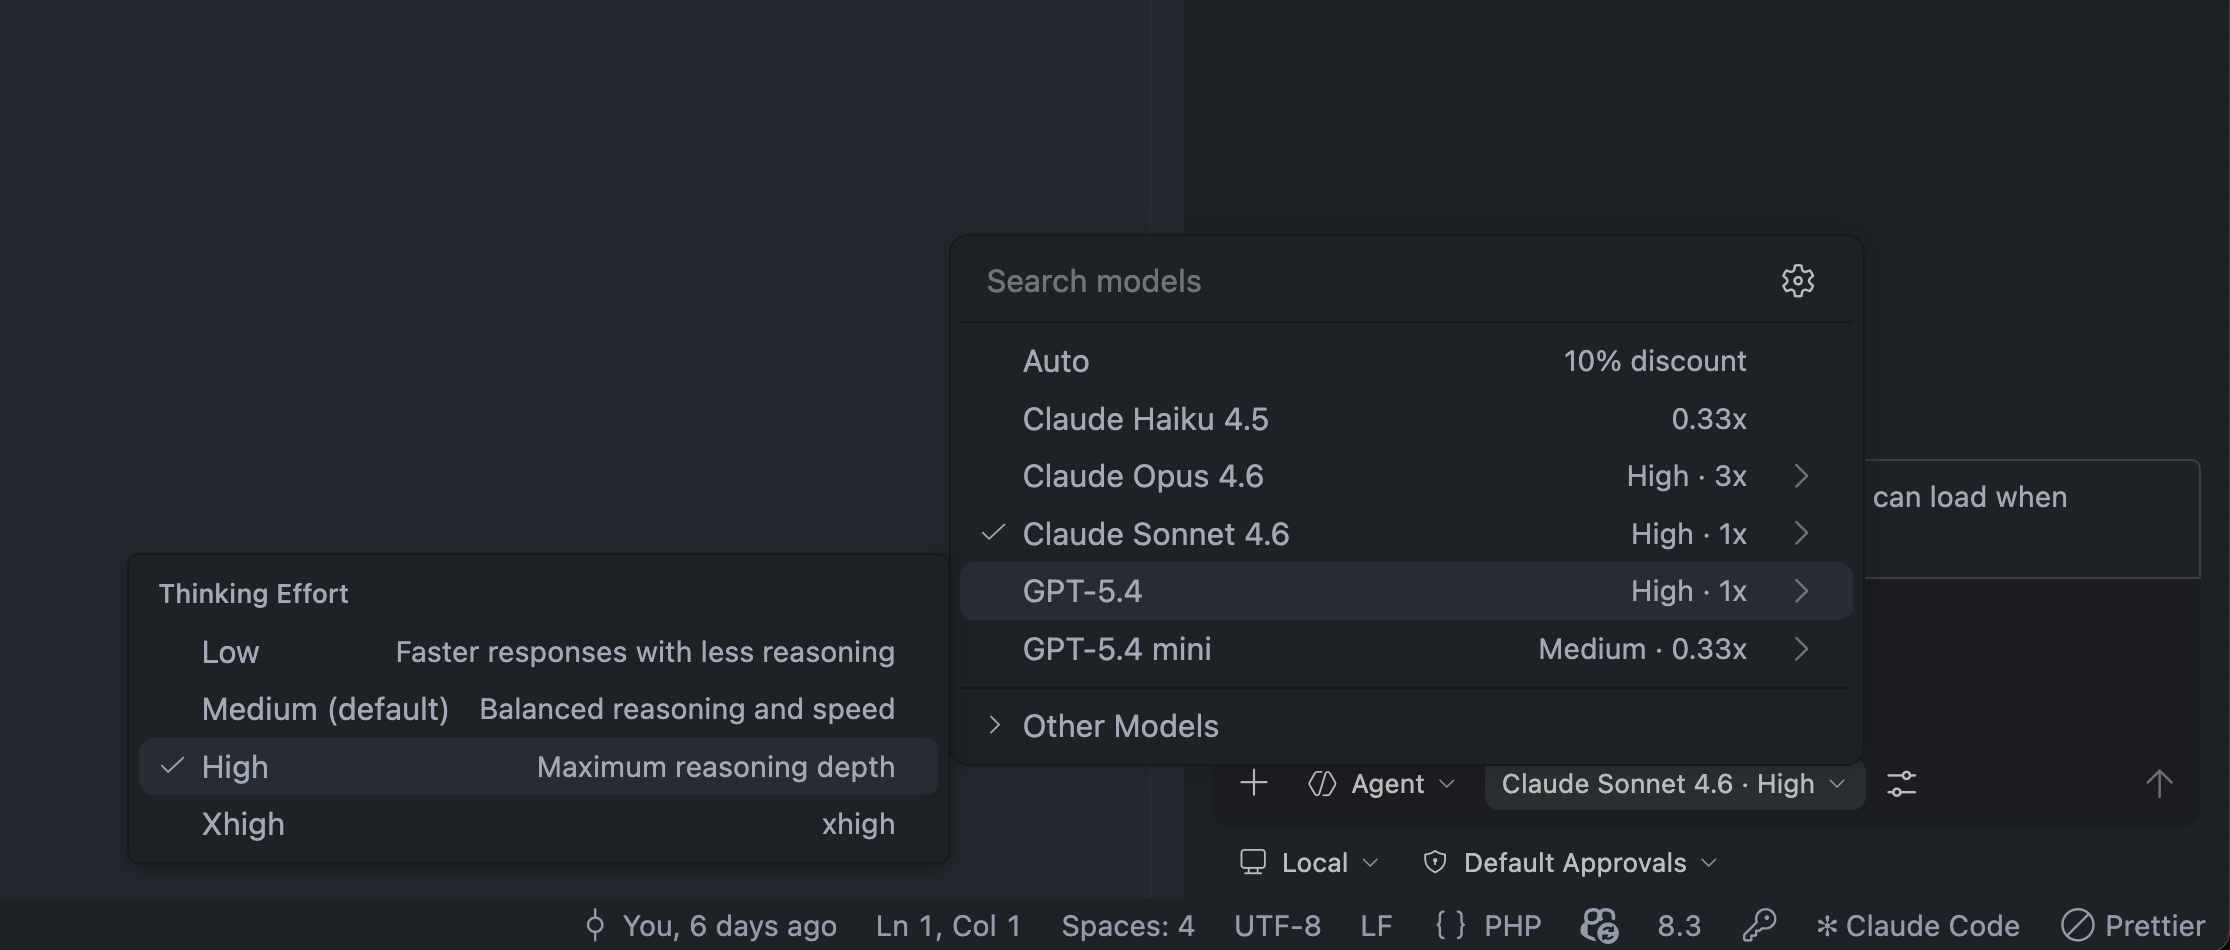This screenshot has height=950, width=2230.
Task: Select Claude Opus 4.6 model
Action: click(1143, 476)
